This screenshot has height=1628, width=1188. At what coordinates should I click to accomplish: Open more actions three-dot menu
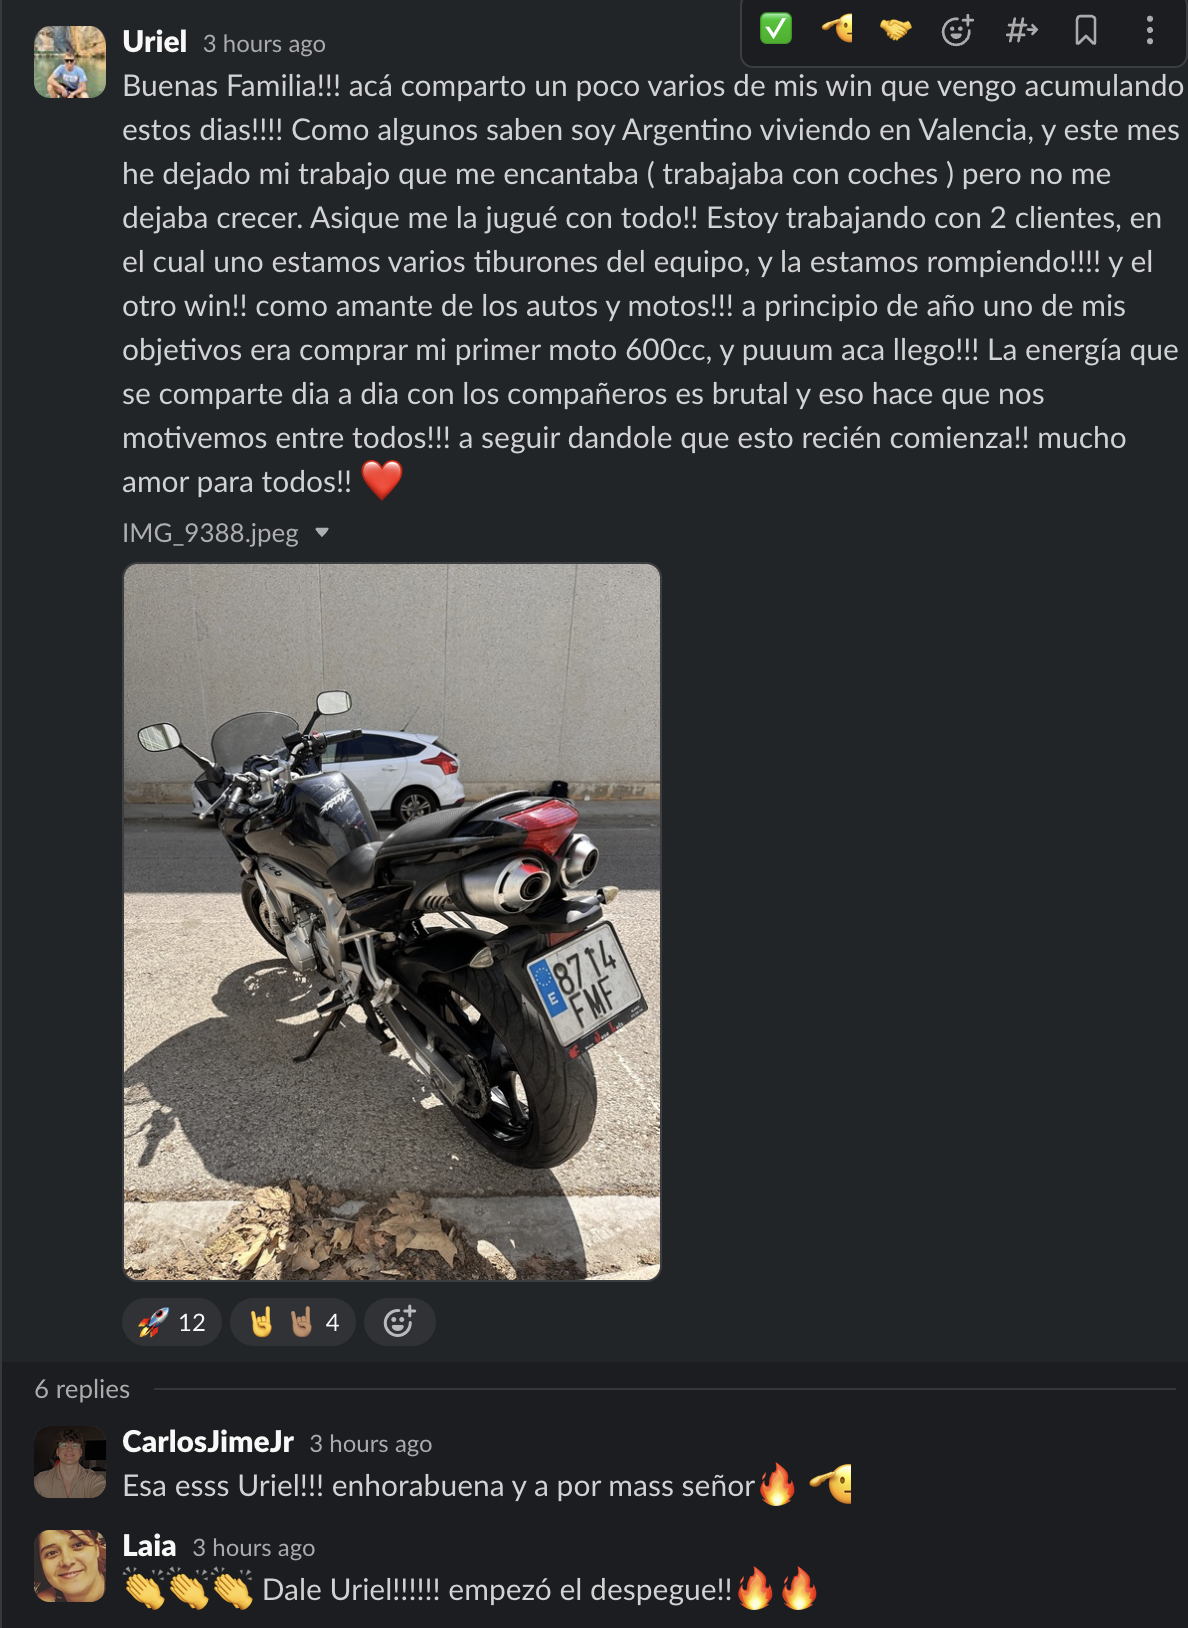1149,30
